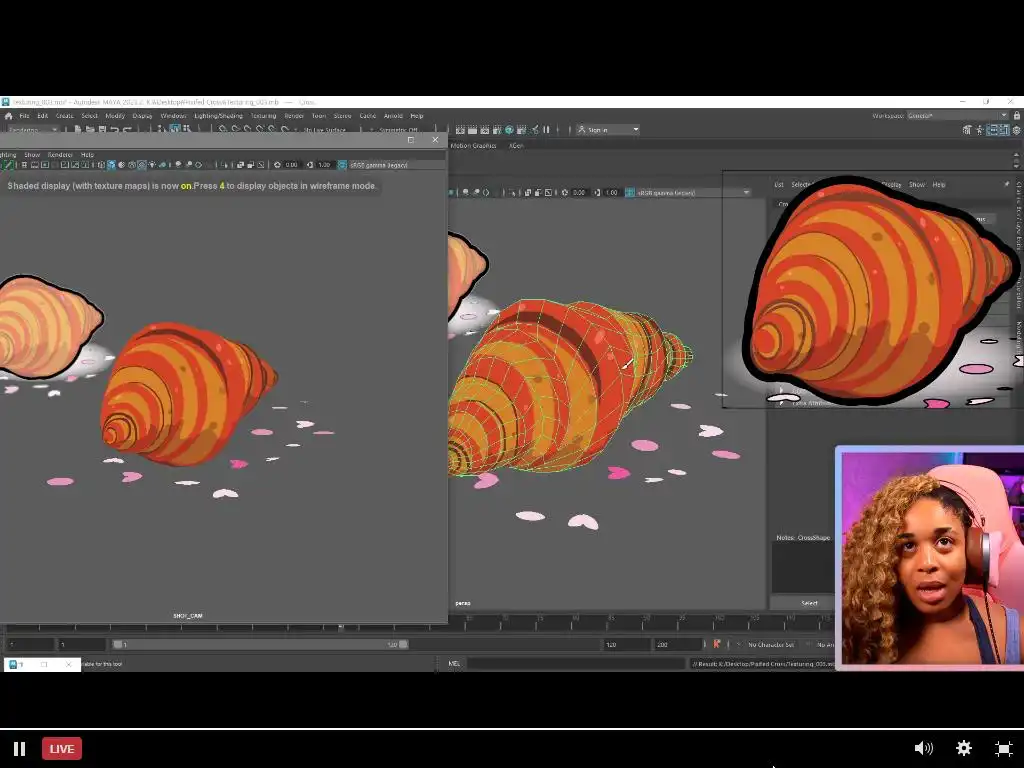The height and width of the screenshot is (768, 1024).
Task: Click the range slider bar start handle
Action: pos(118,645)
